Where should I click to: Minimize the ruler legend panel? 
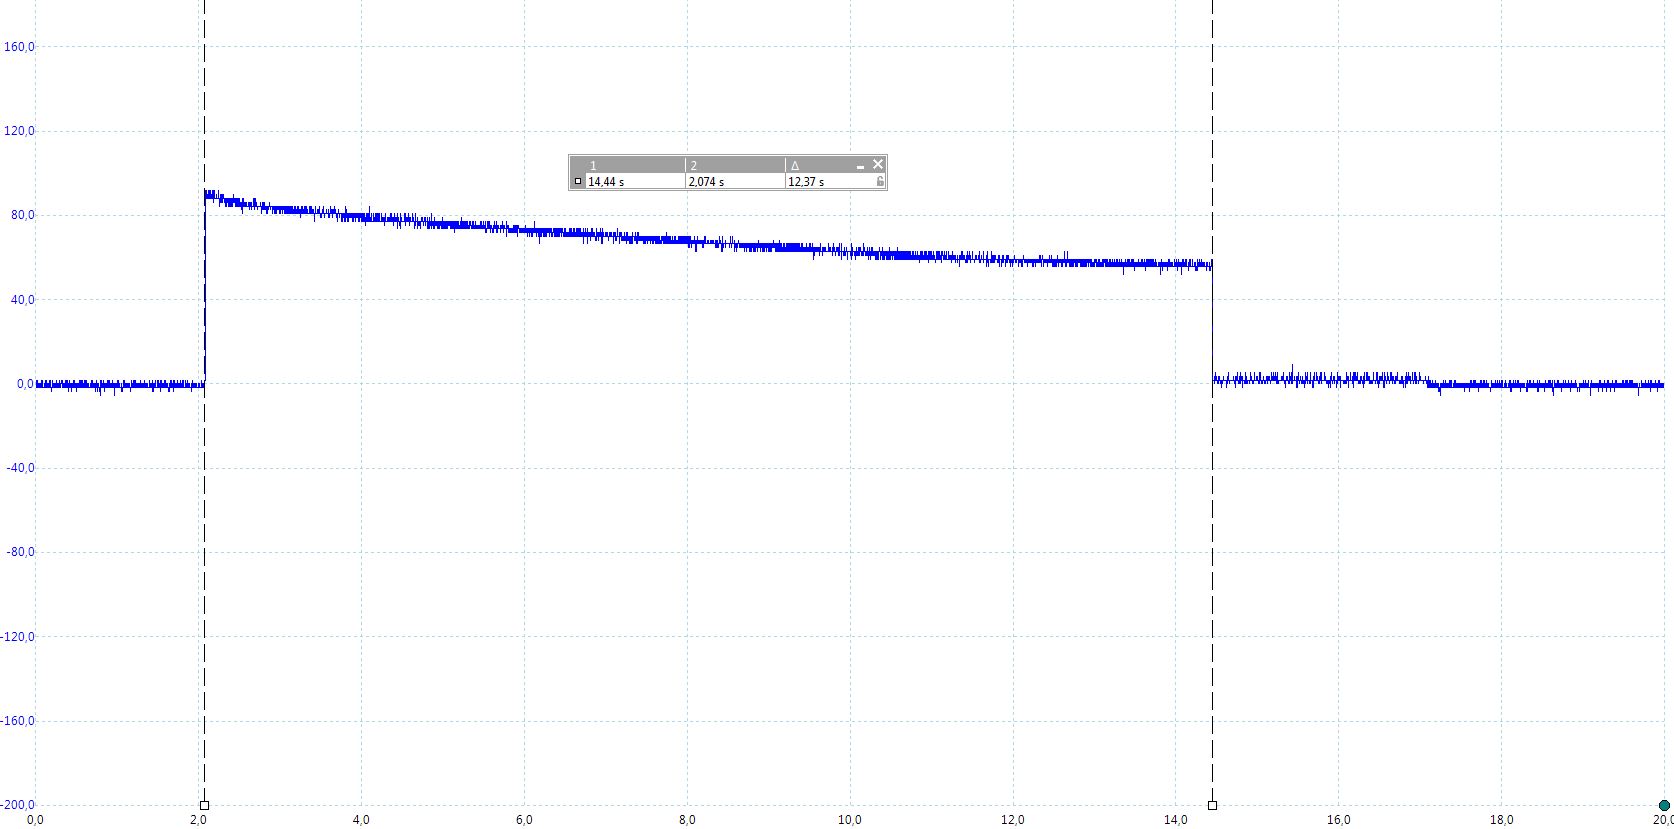coord(860,166)
